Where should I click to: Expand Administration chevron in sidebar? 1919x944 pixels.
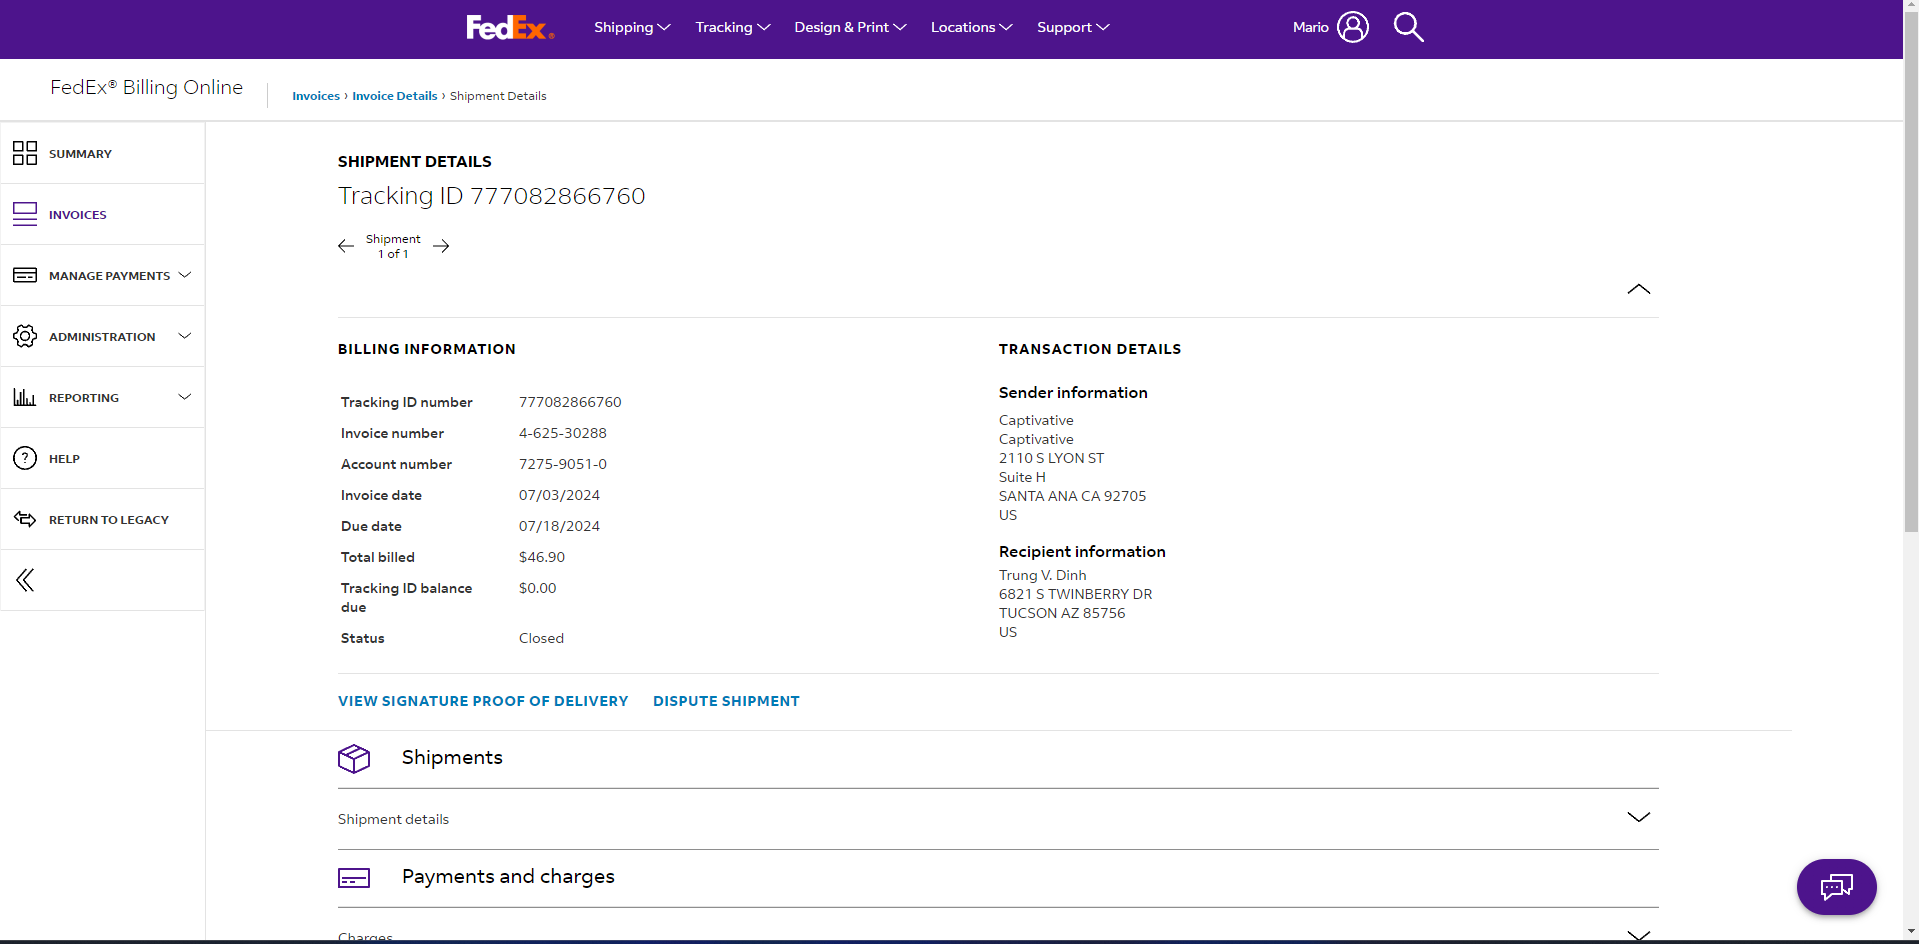[184, 336]
